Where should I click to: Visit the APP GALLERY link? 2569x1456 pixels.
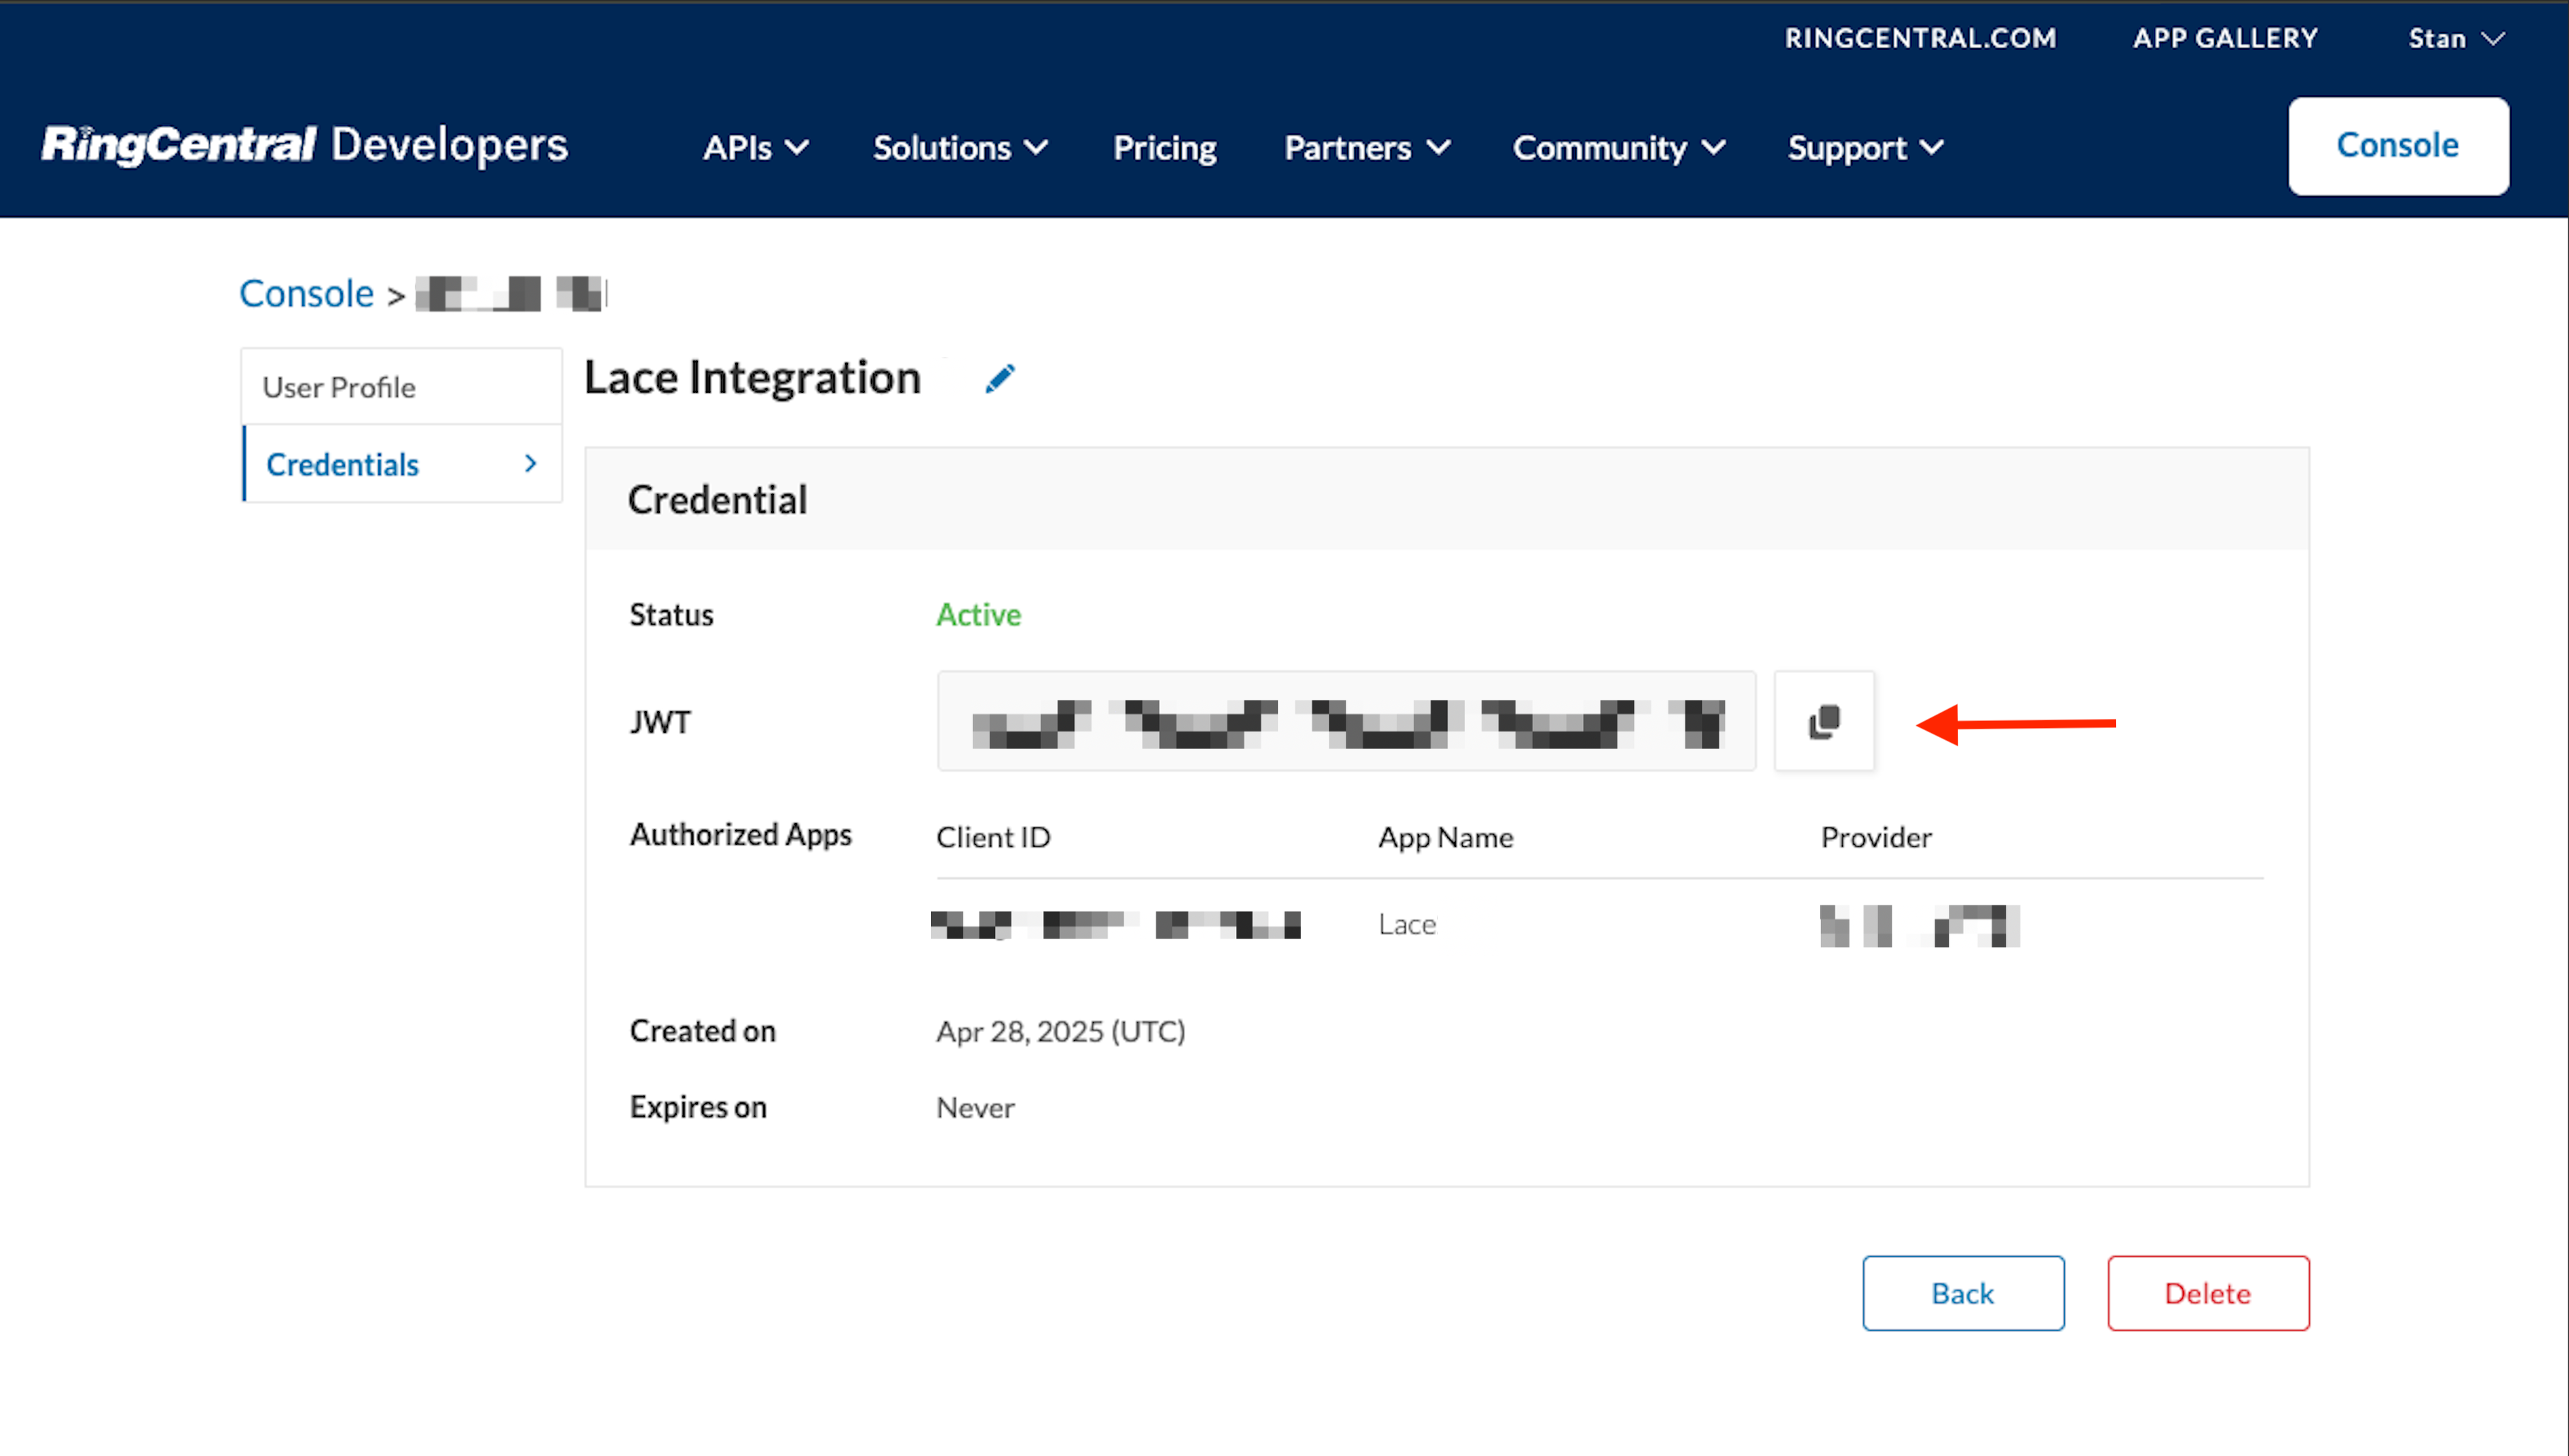coord(2225,38)
